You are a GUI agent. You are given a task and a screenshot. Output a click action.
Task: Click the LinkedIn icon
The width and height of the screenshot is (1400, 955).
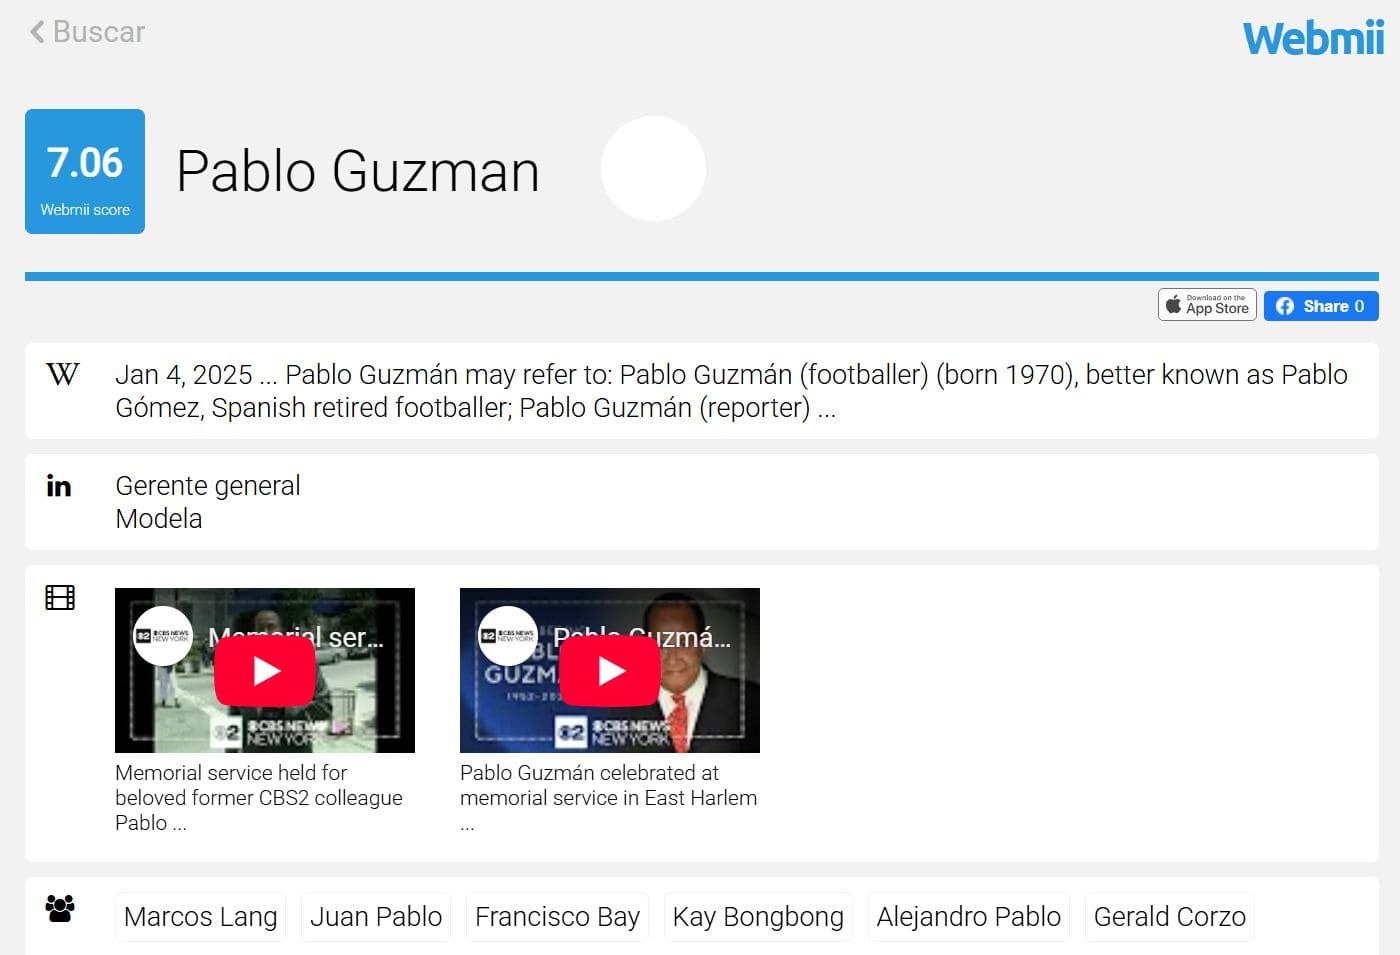pos(59,486)
